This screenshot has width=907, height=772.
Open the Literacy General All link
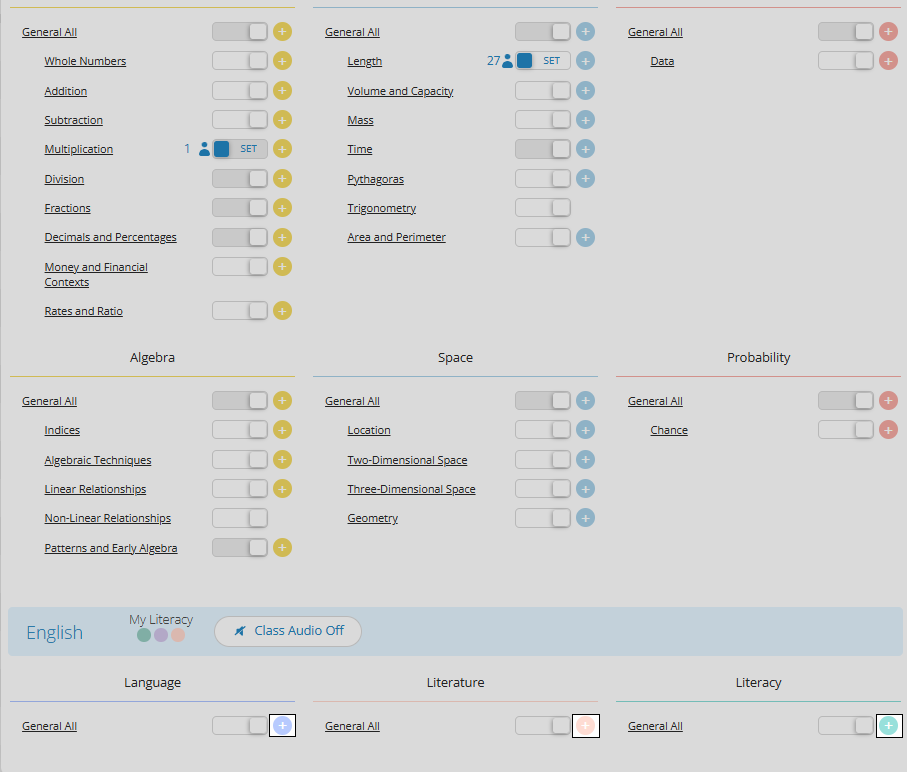pyautogui.click(x=655, y=726)
